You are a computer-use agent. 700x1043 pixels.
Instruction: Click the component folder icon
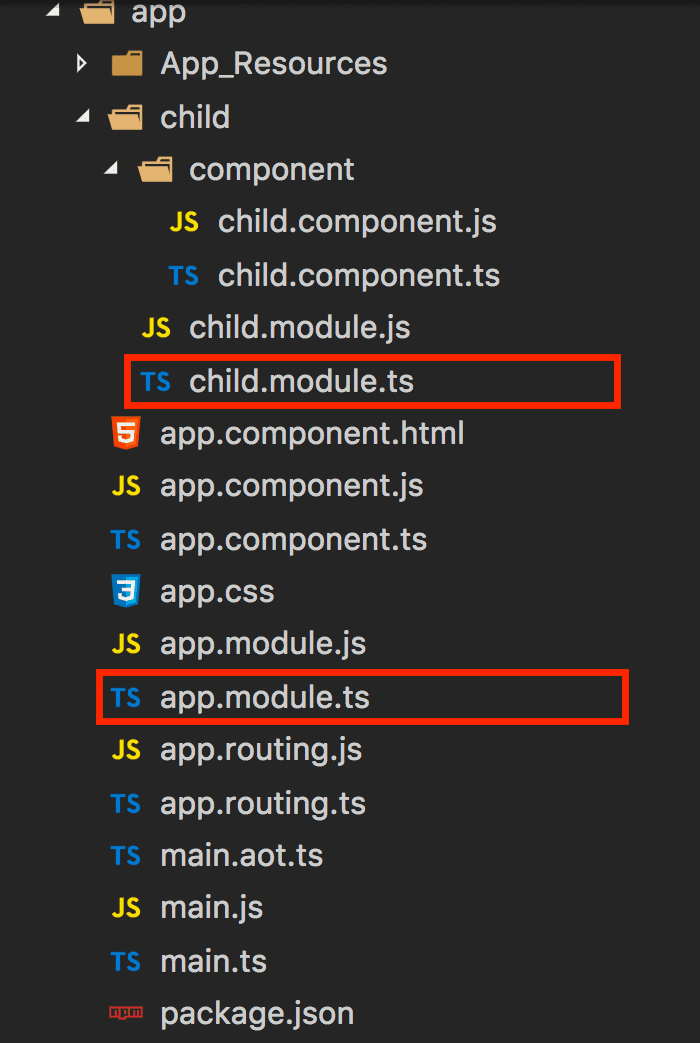click(x=155, y=170)
